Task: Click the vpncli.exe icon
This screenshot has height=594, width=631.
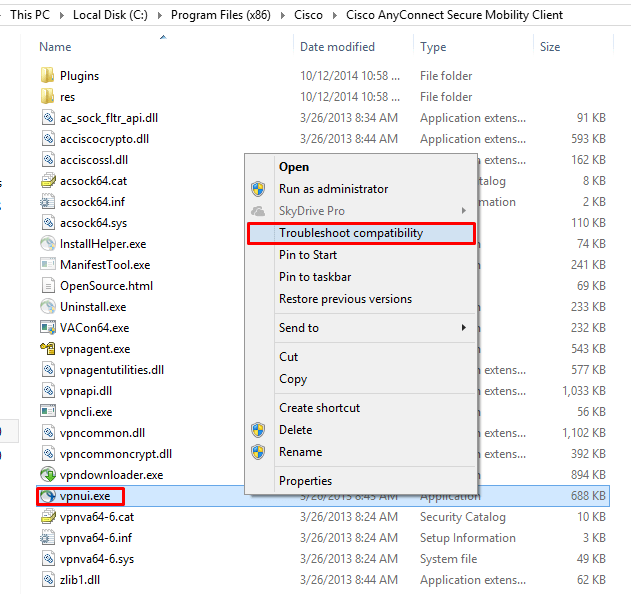Action: pyautogui.click(x=48, y=411)
